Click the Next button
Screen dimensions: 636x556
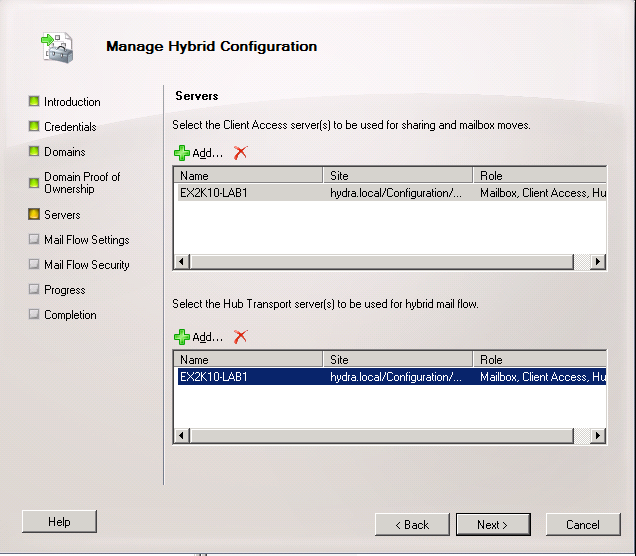pos(493,524)
